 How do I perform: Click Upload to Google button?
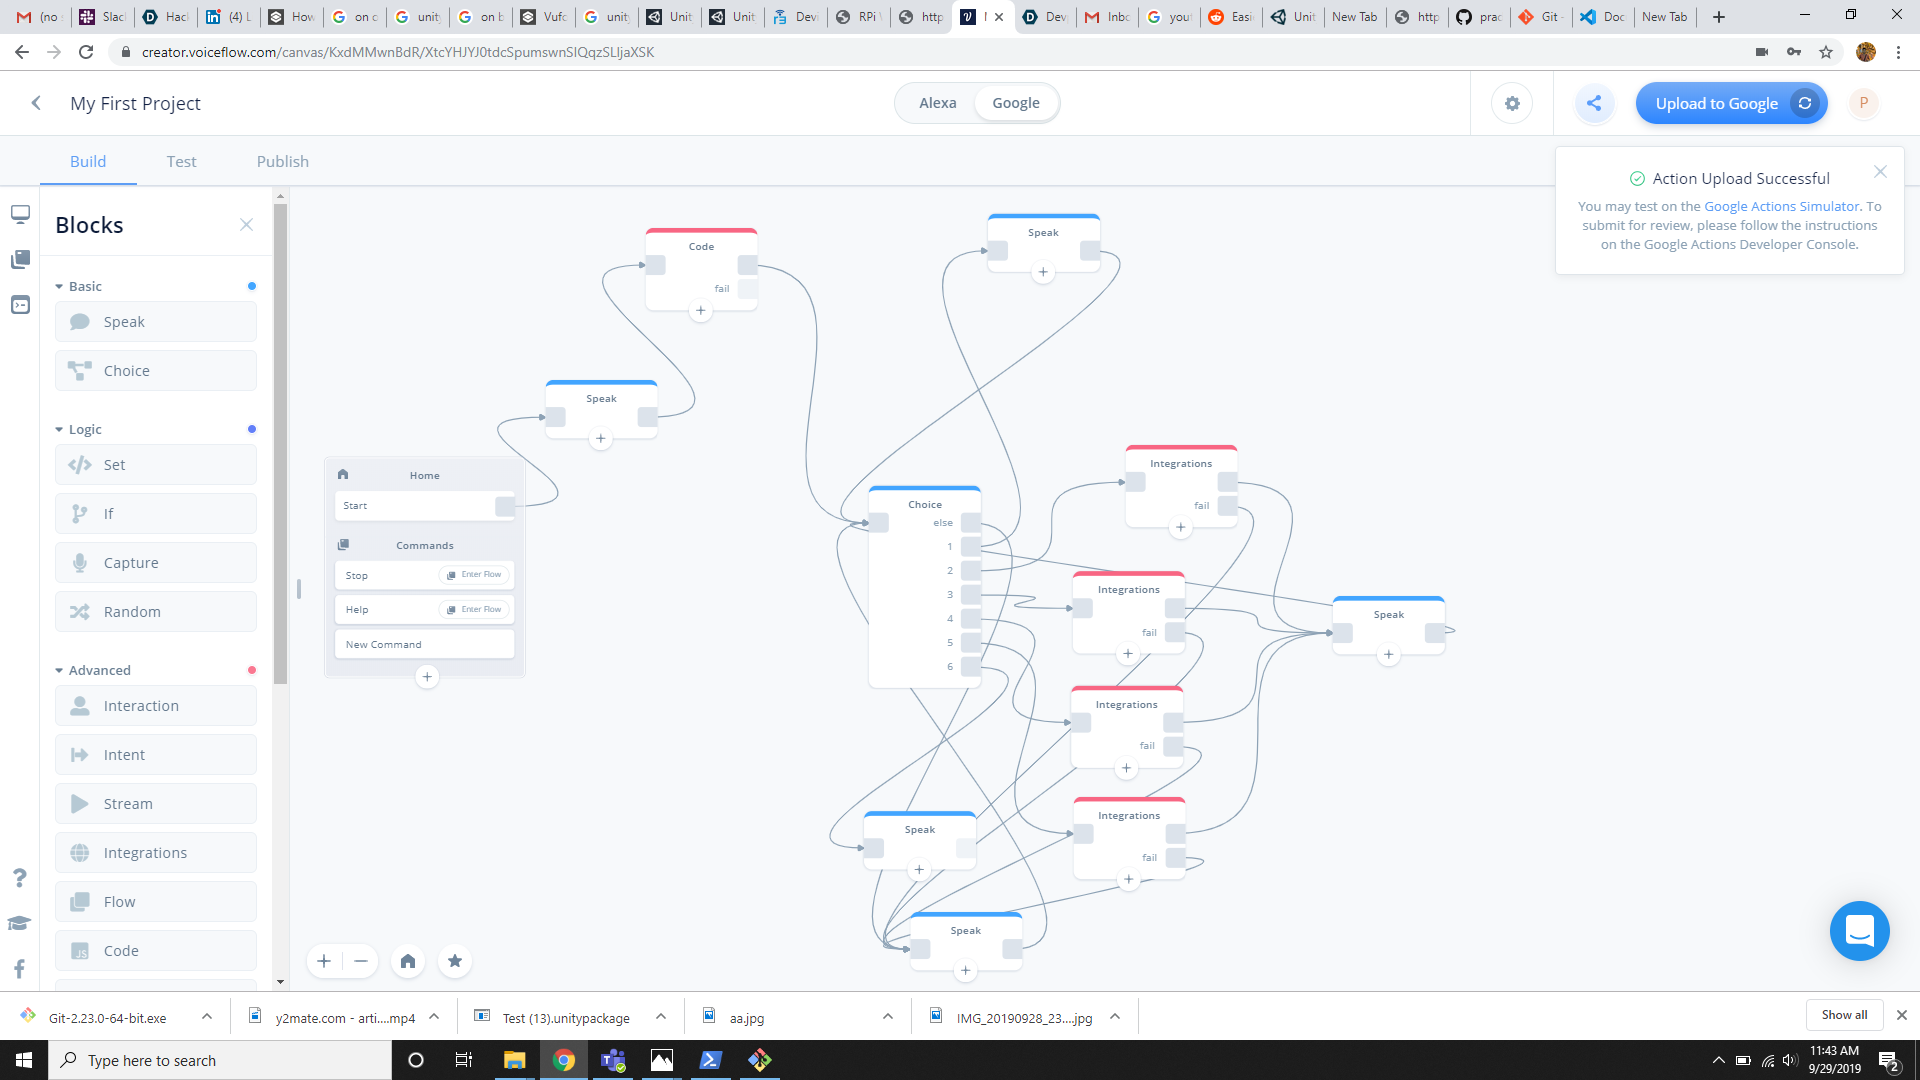[x=1716, y=103]
